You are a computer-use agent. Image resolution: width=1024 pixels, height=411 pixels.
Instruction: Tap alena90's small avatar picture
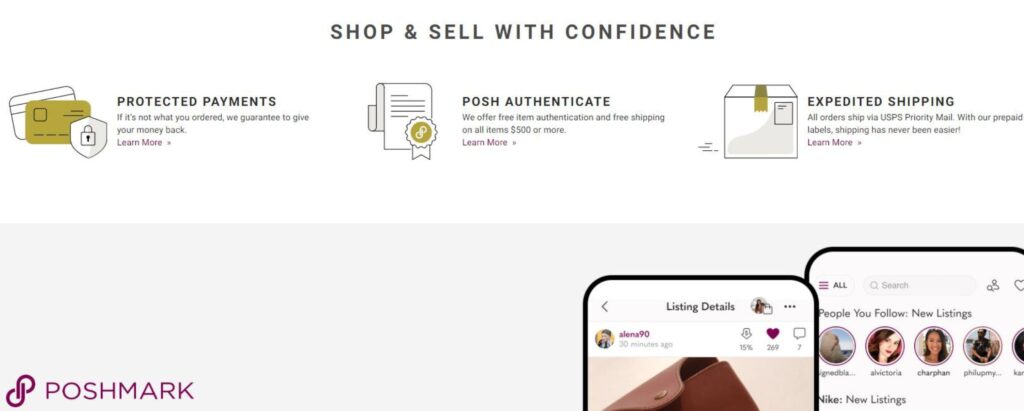(x=604, y=338)
